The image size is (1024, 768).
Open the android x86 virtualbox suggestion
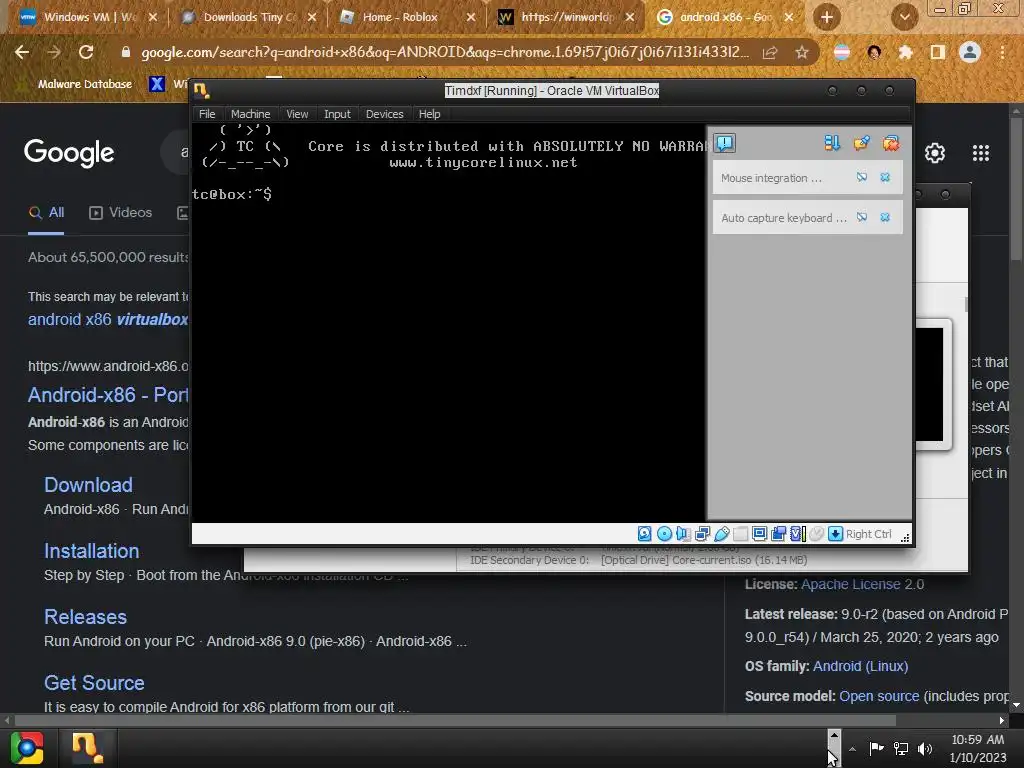point(108,319)
